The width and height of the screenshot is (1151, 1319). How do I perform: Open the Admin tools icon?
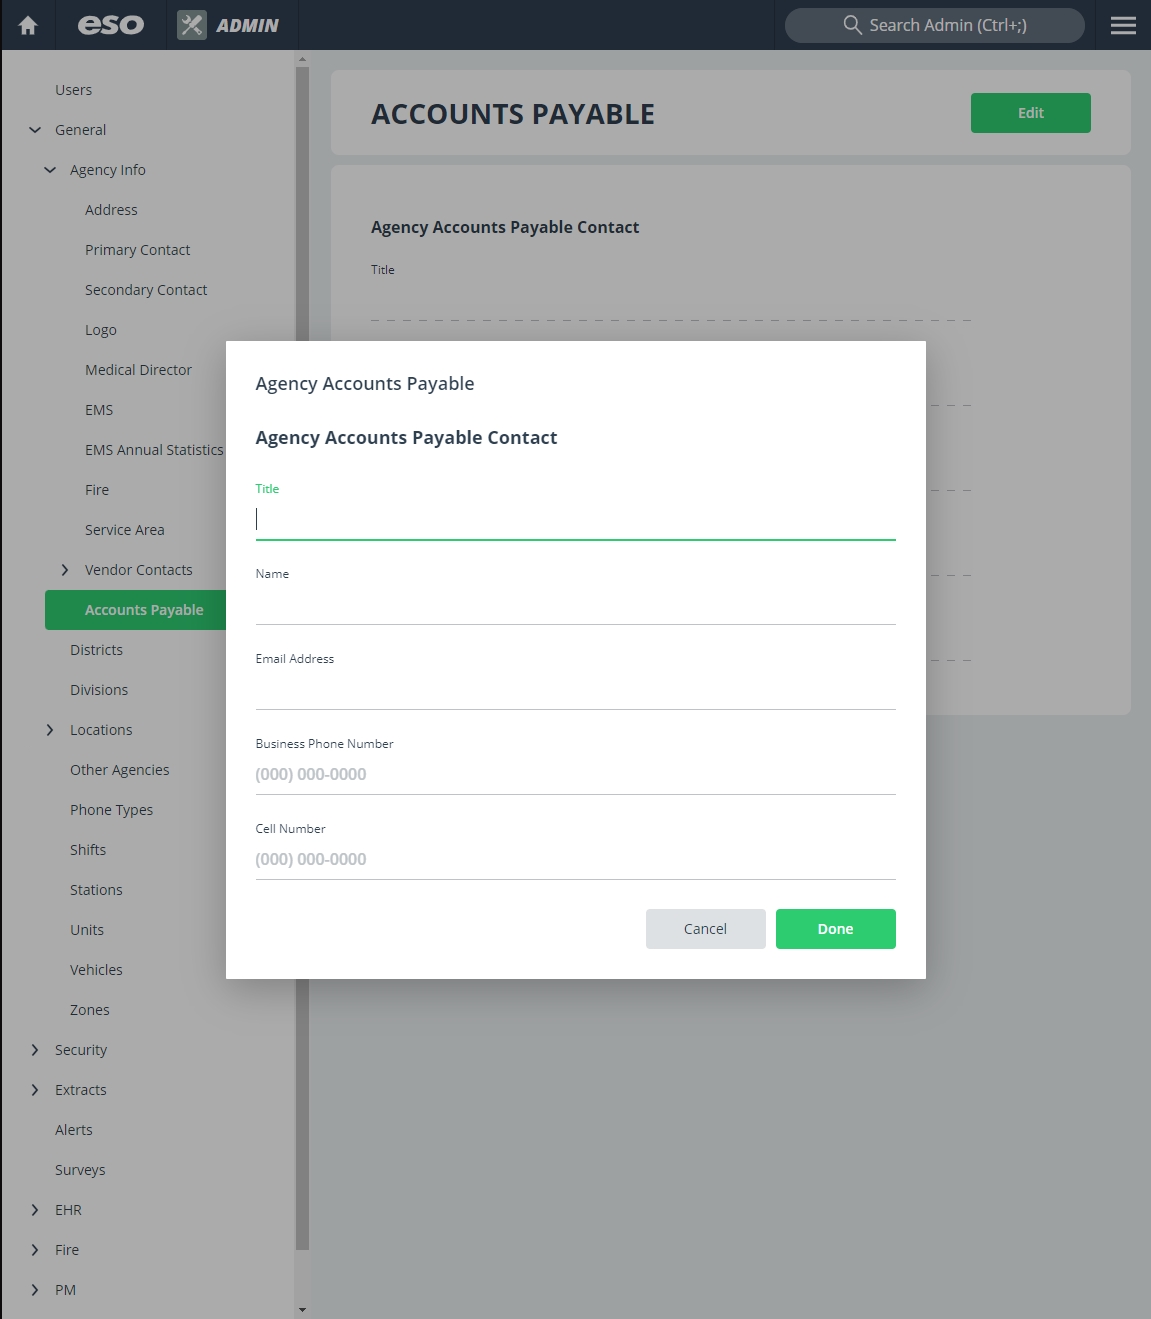pos(192,25)
